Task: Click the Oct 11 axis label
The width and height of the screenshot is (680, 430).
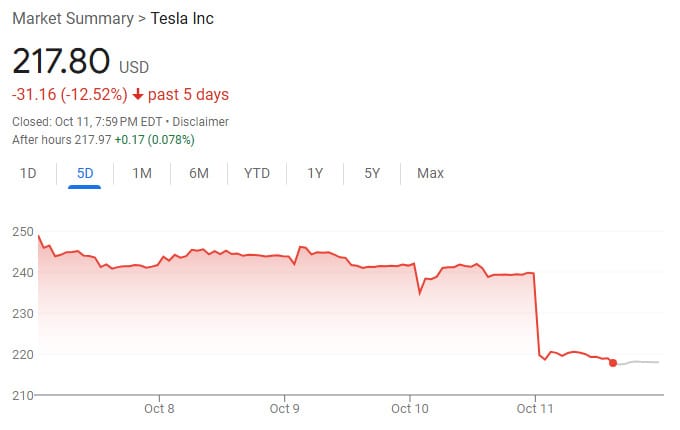Action: 535,408
